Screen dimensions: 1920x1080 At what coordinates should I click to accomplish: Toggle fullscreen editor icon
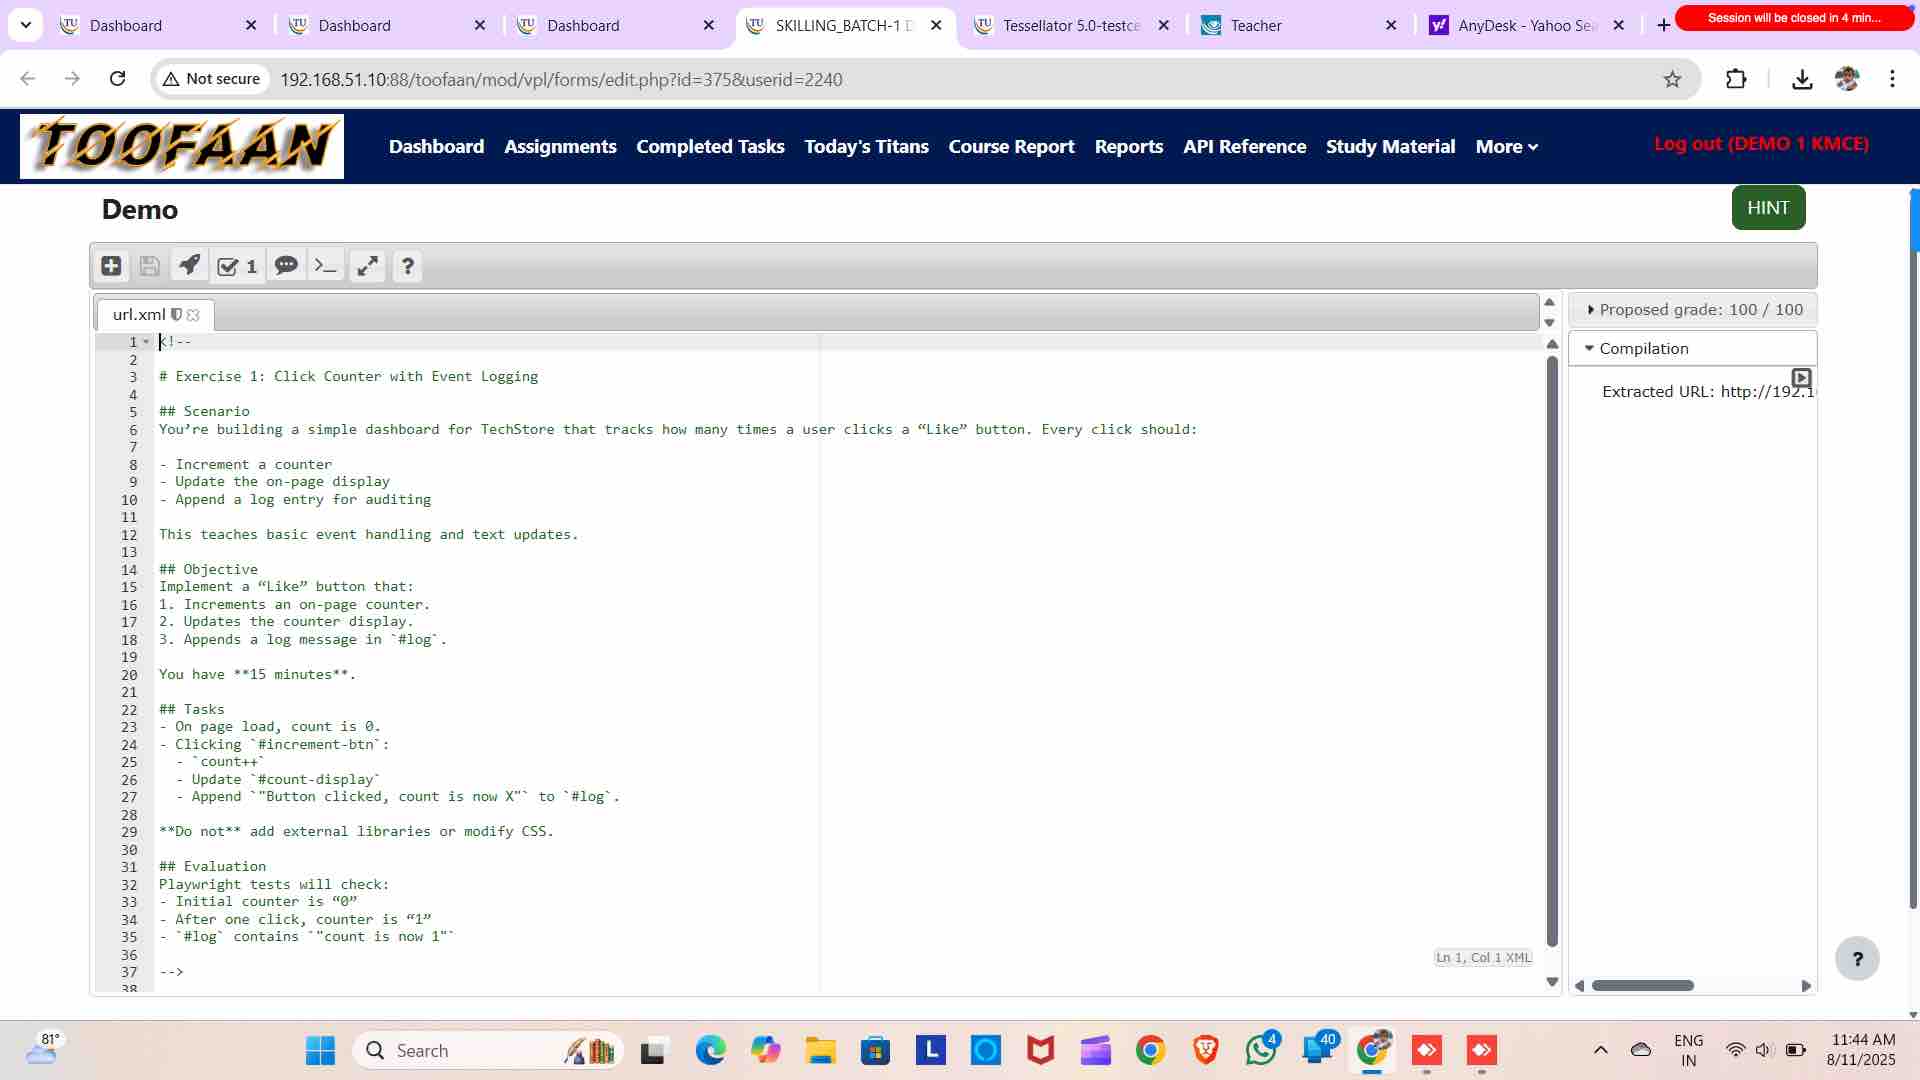368,266
